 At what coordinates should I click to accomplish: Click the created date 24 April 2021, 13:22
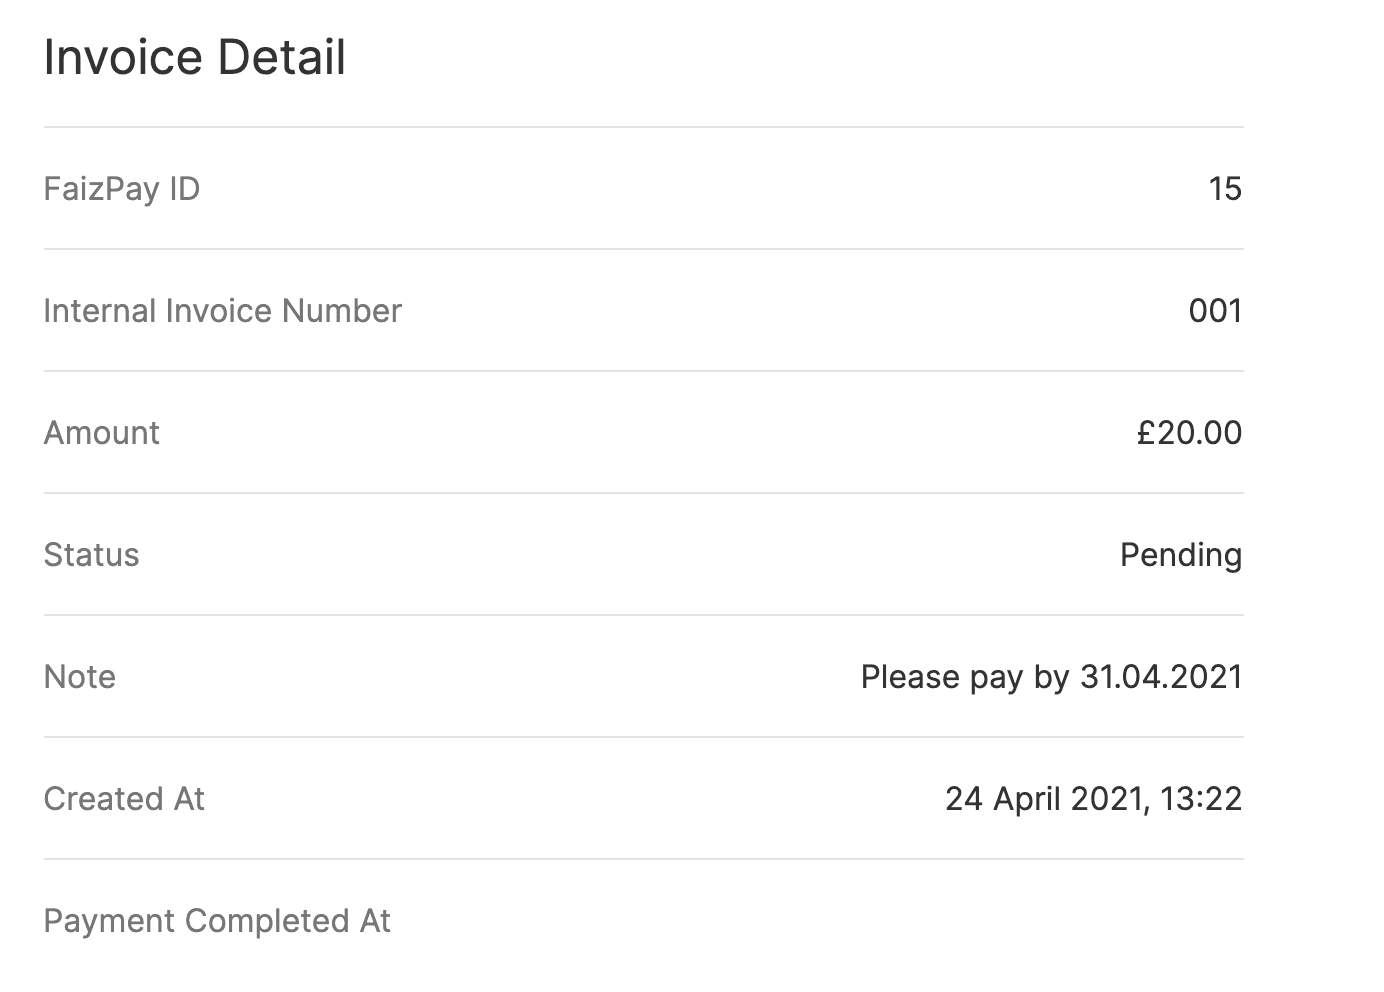tap(1094, 799)
